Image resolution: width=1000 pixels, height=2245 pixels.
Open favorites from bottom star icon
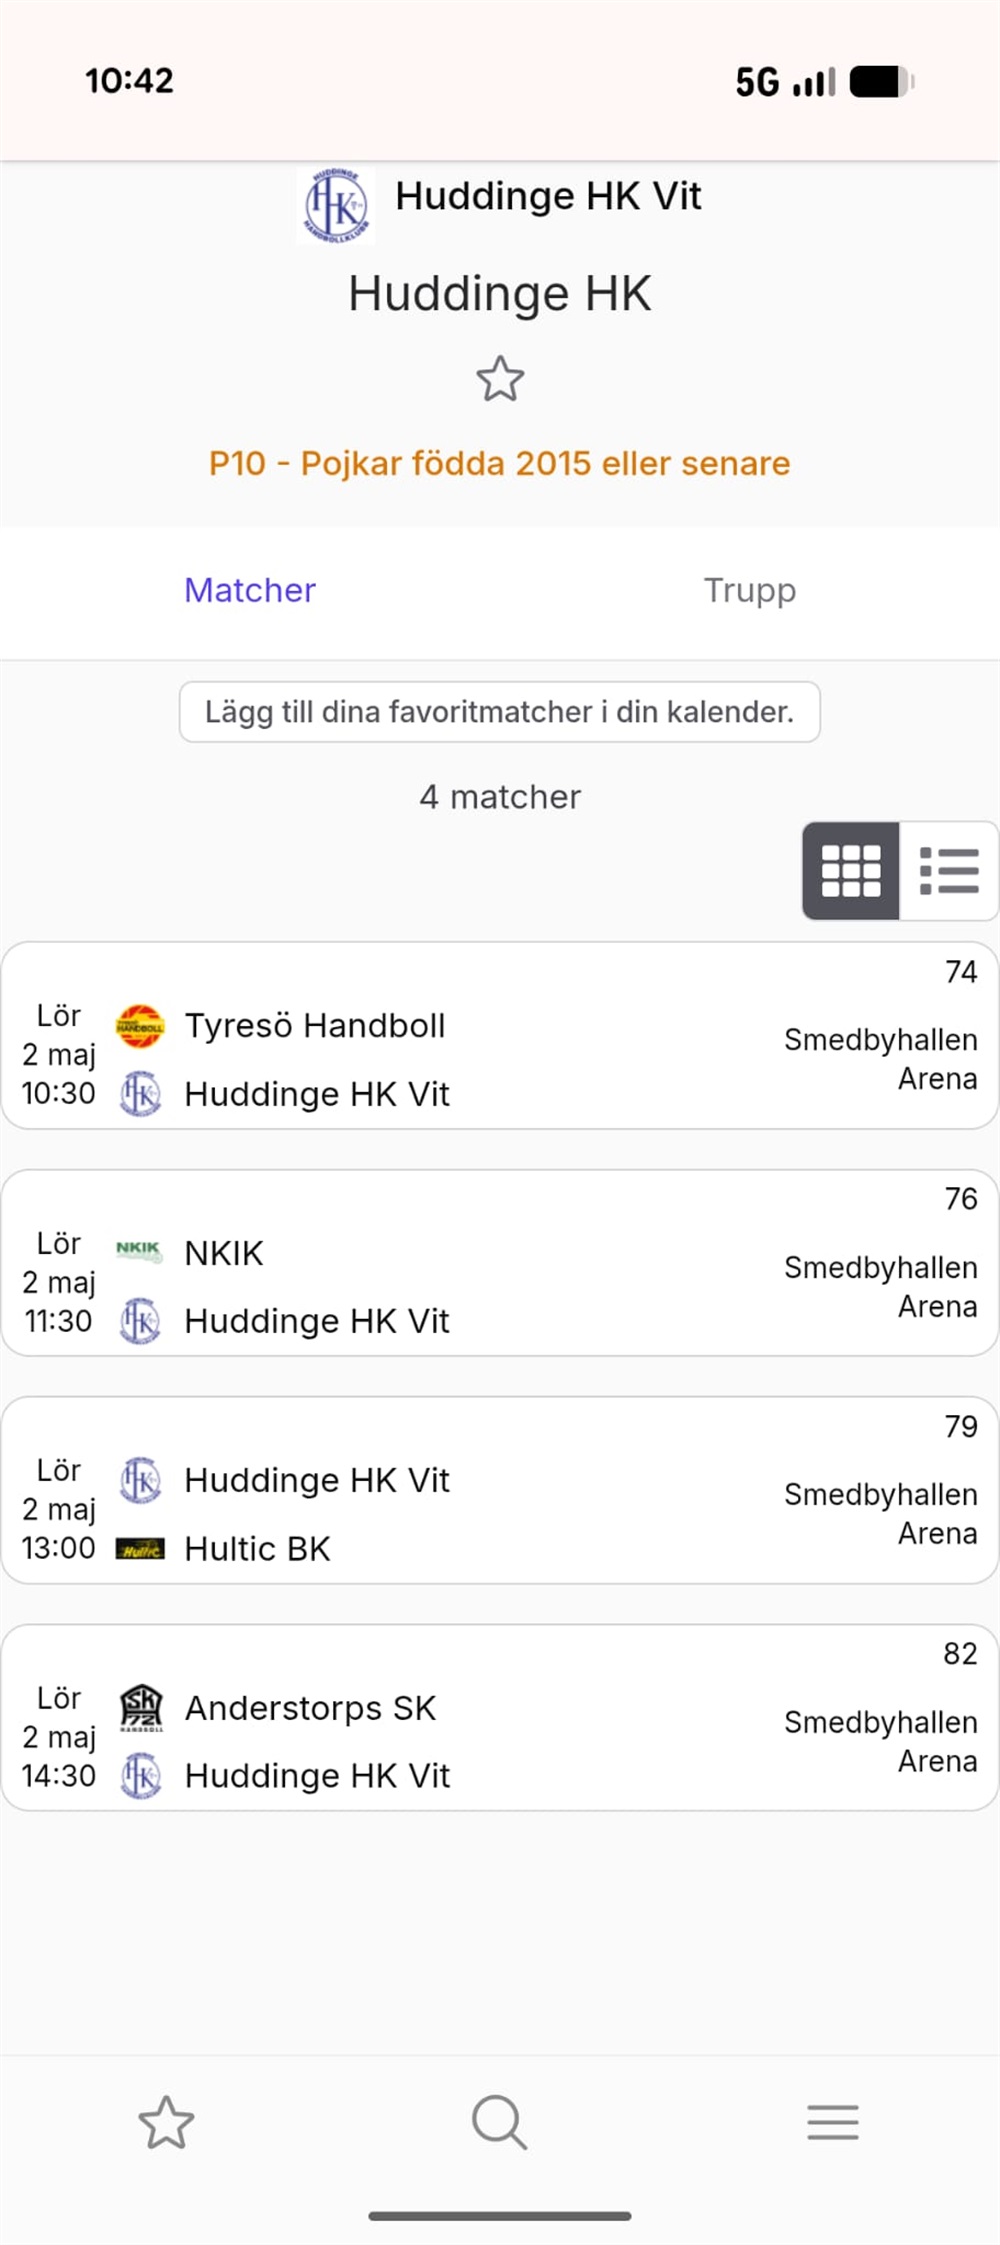click(x=166, y=2122)
